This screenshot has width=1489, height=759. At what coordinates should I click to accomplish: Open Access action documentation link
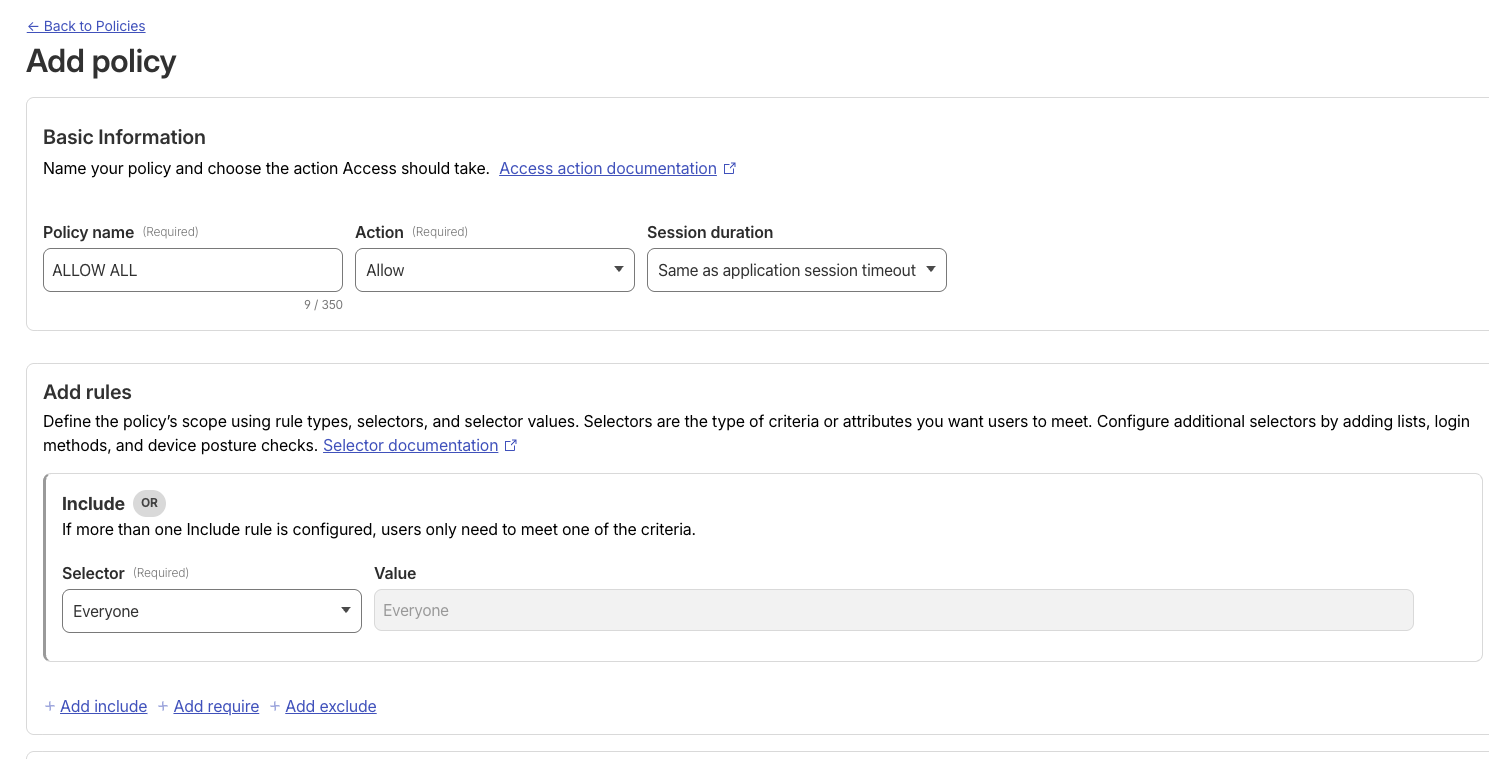(x=607, y=168)
